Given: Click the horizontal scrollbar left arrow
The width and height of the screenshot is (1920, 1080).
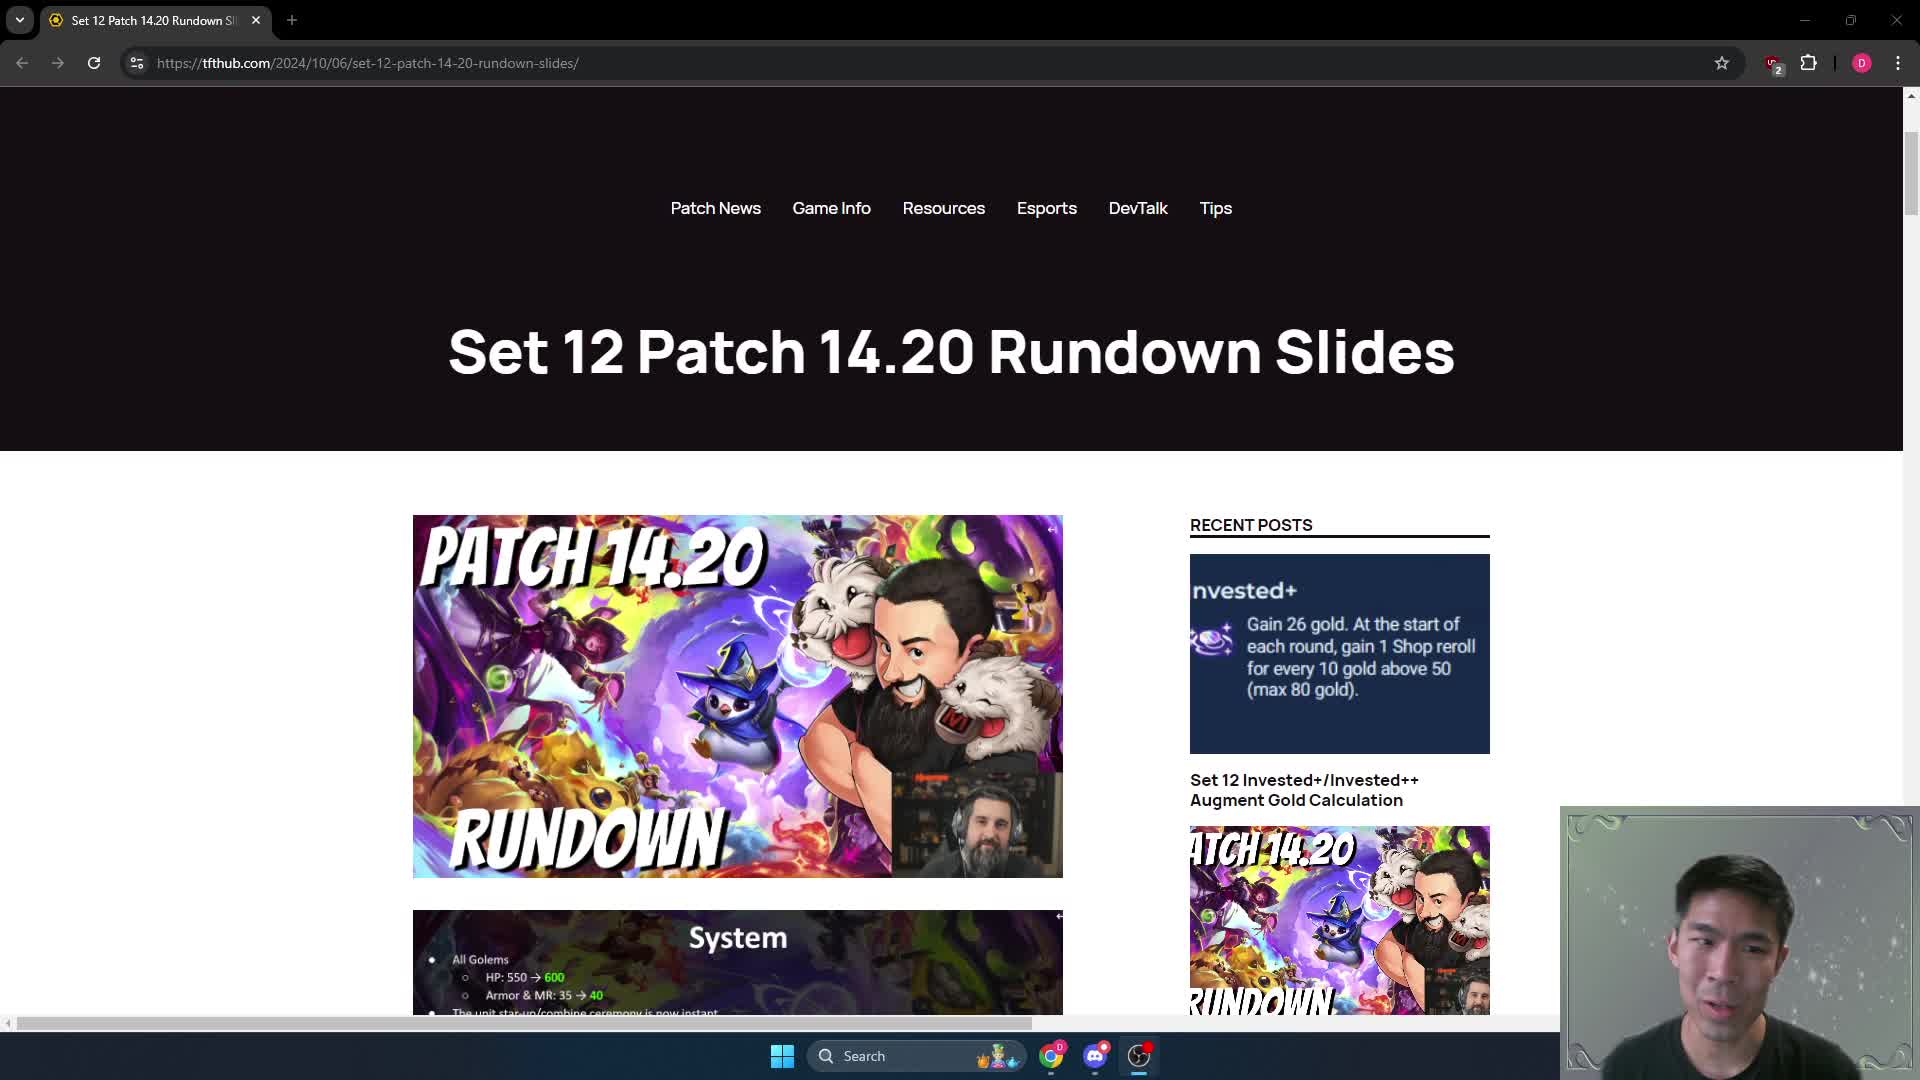Looking at the screenshot, I should point(8,1023).
